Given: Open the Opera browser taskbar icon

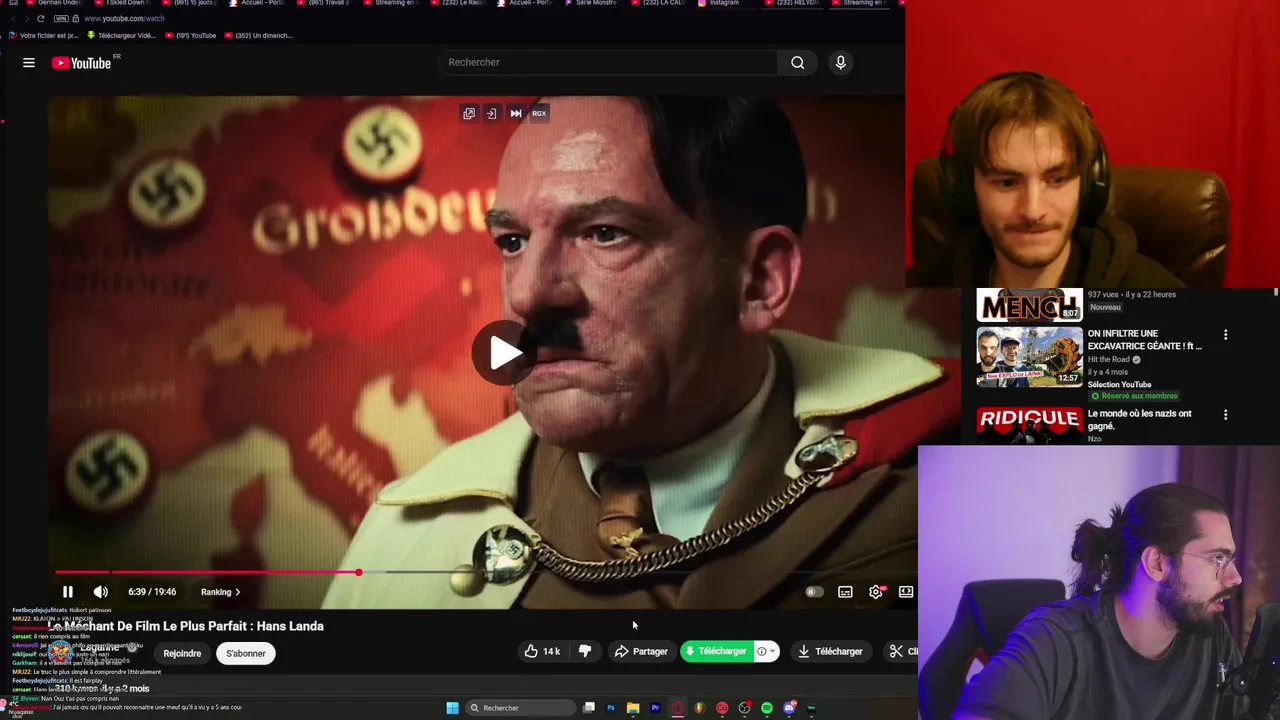Looking at the screenshot, I should click(678, 708).
